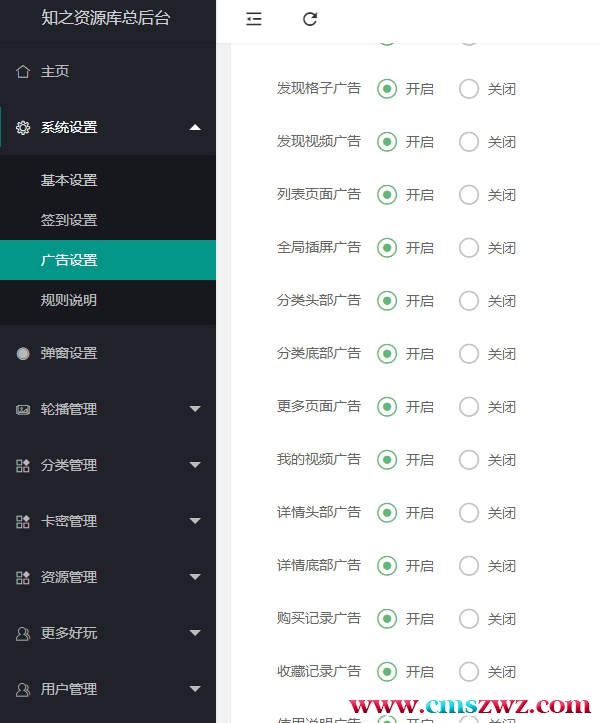The width and height of the screenshot is (600, 723).
Task: Go to 签到设置 in the sidebar
Action: pyautogui.click(x=69, y=221)
